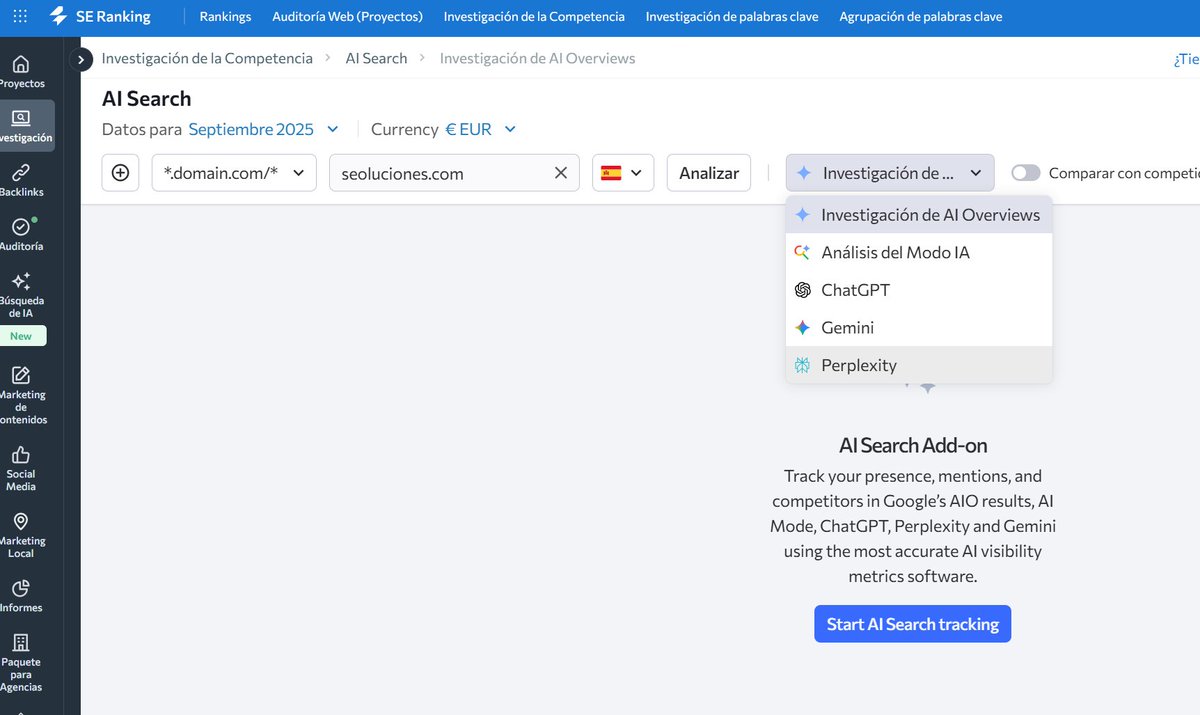Go to Investigación de la Competencia breadcrumb
The image size is (1200, 715).
click(207, 58)
